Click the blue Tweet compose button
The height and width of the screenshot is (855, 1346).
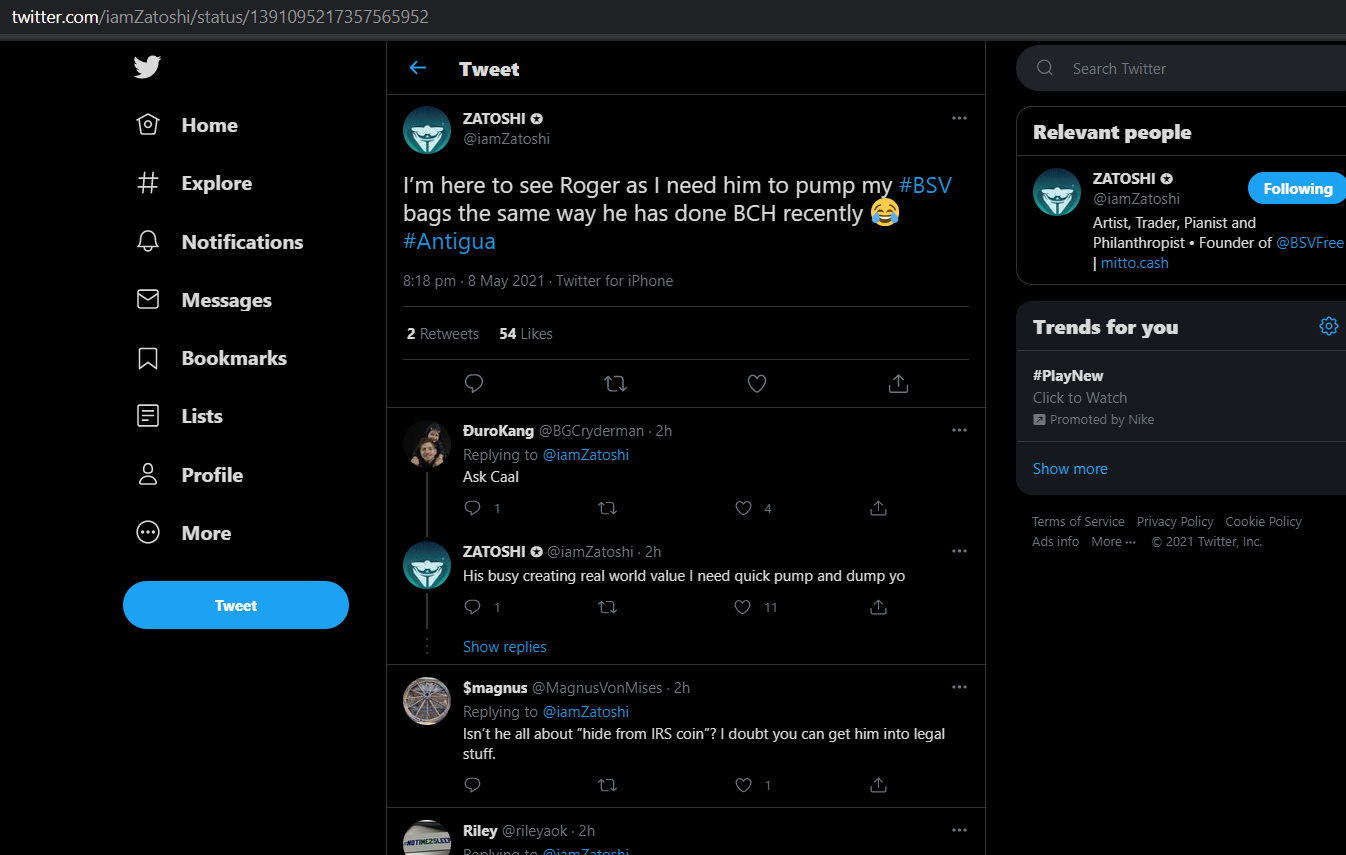[236, 605]
